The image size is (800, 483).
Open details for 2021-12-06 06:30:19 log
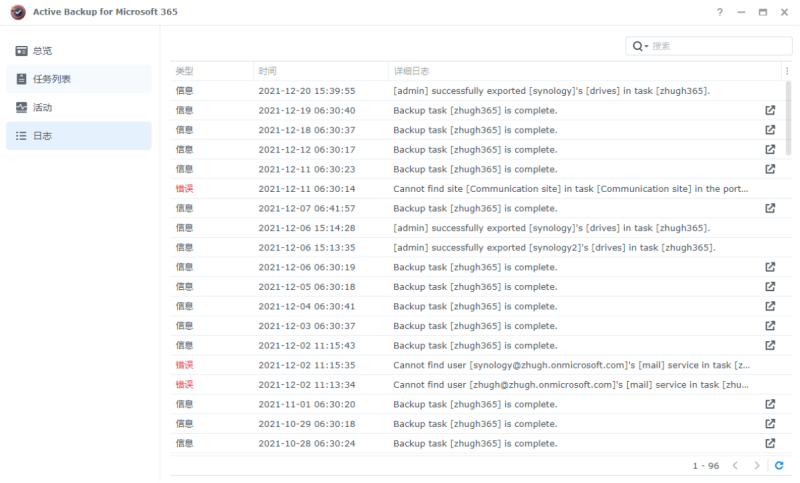coord(770,267)
